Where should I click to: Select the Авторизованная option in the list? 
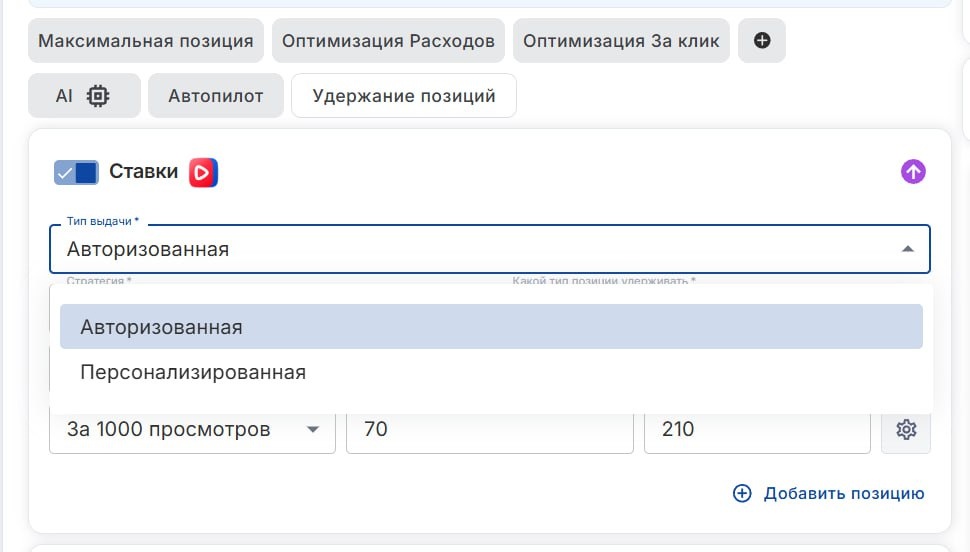point(491,327)
